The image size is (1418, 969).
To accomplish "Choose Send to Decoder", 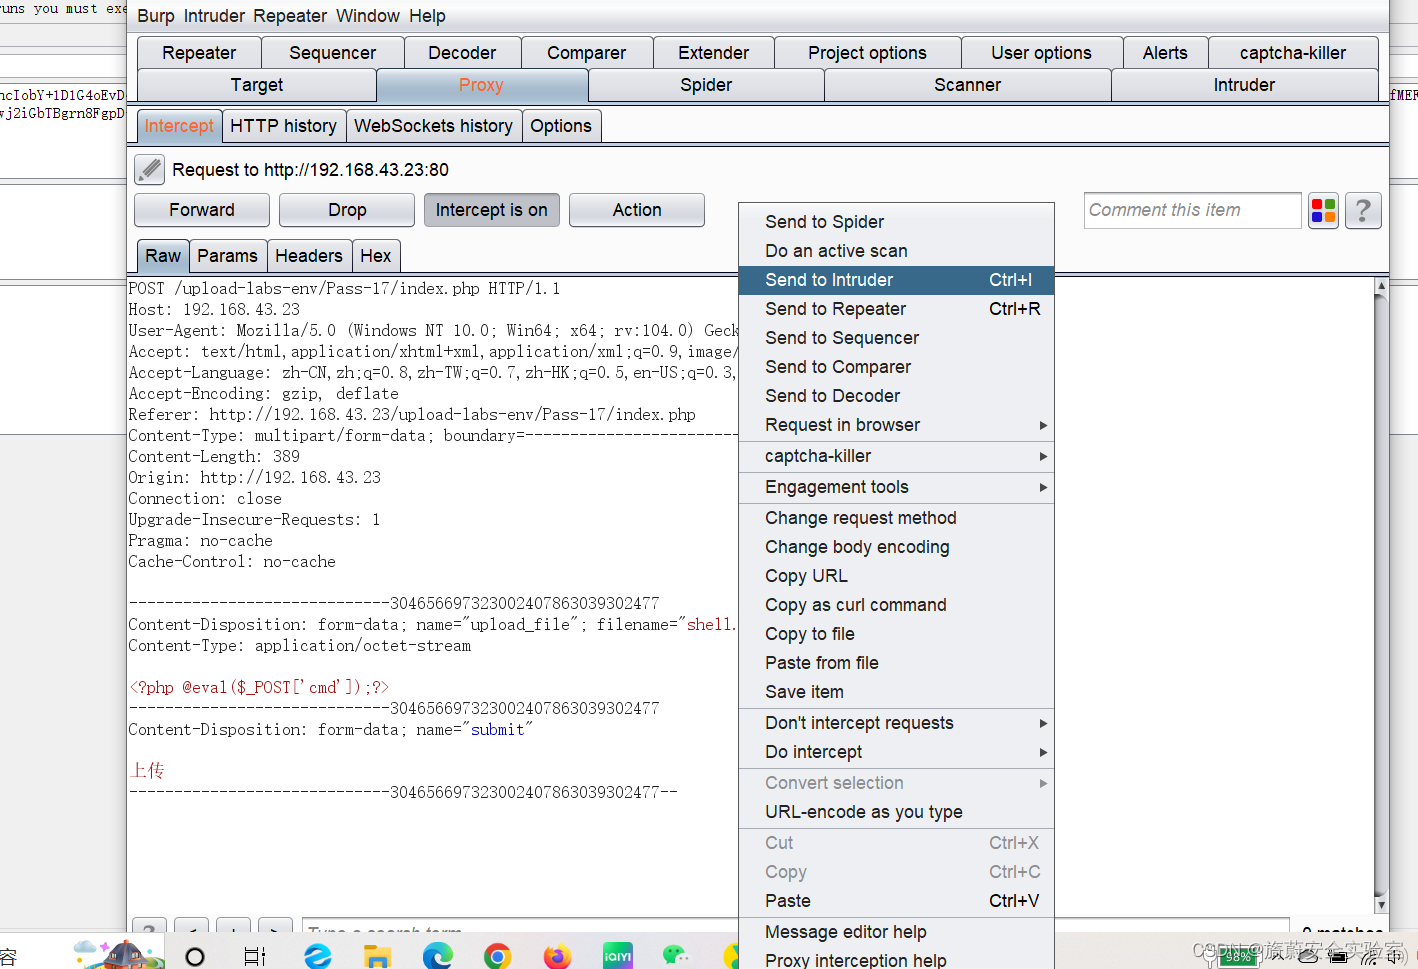I will [x=896, y=396].
